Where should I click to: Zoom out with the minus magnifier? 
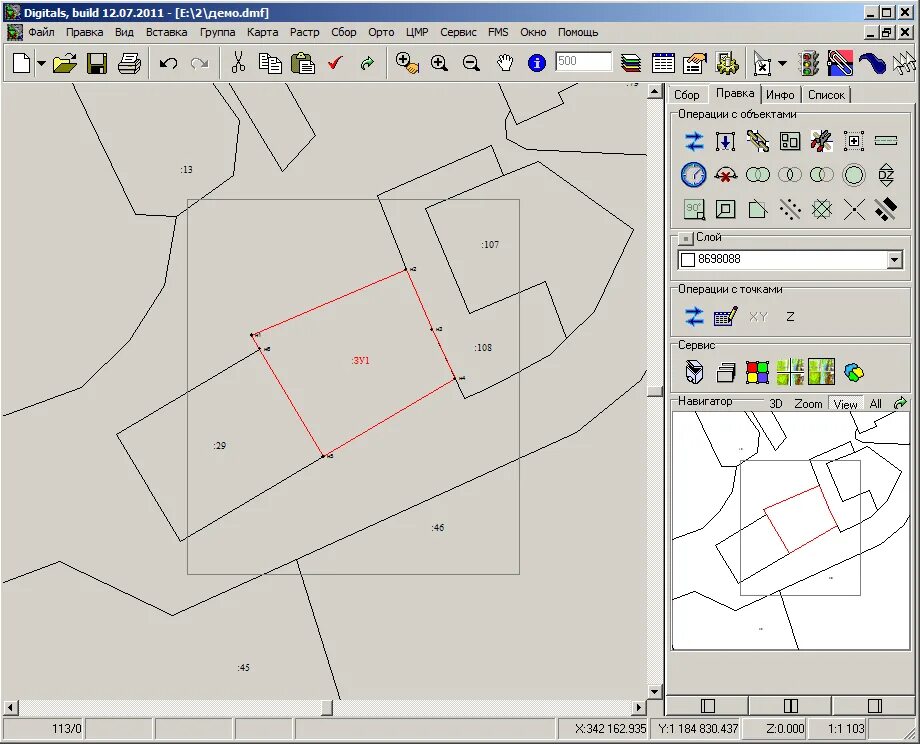471,63
